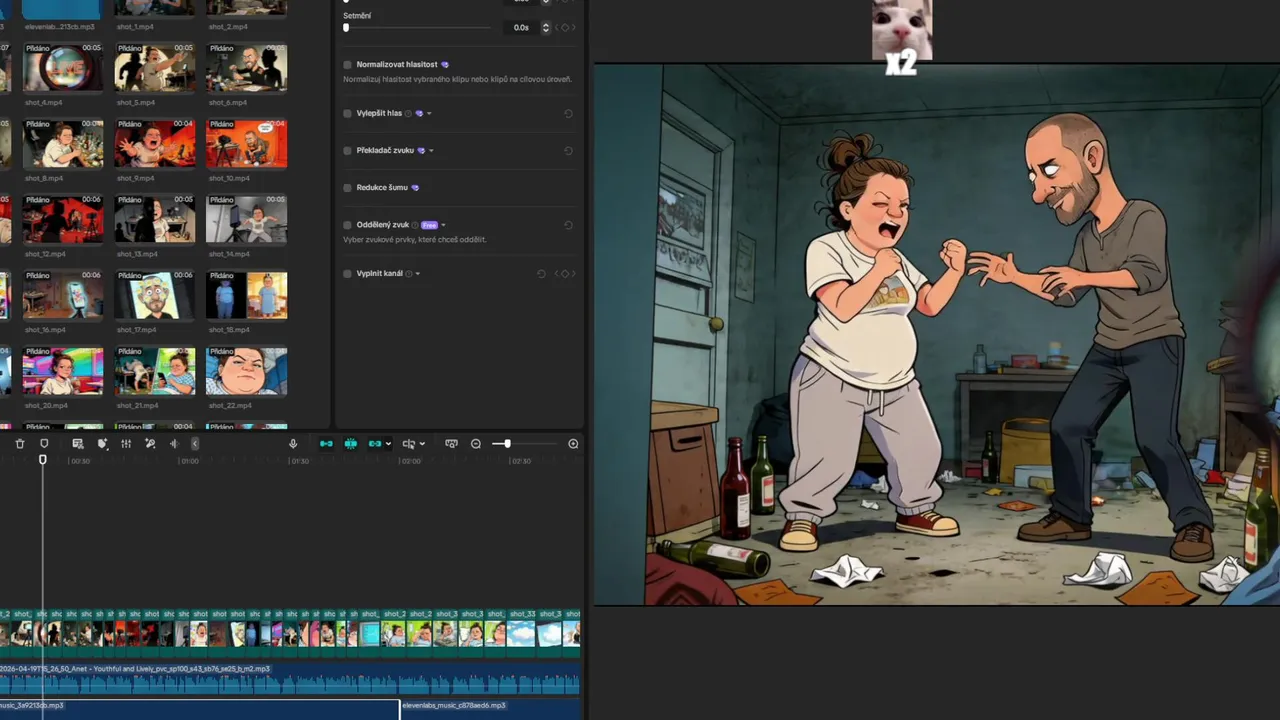Click the Free badge next to Oddělený zvuk

pos(429,225)
